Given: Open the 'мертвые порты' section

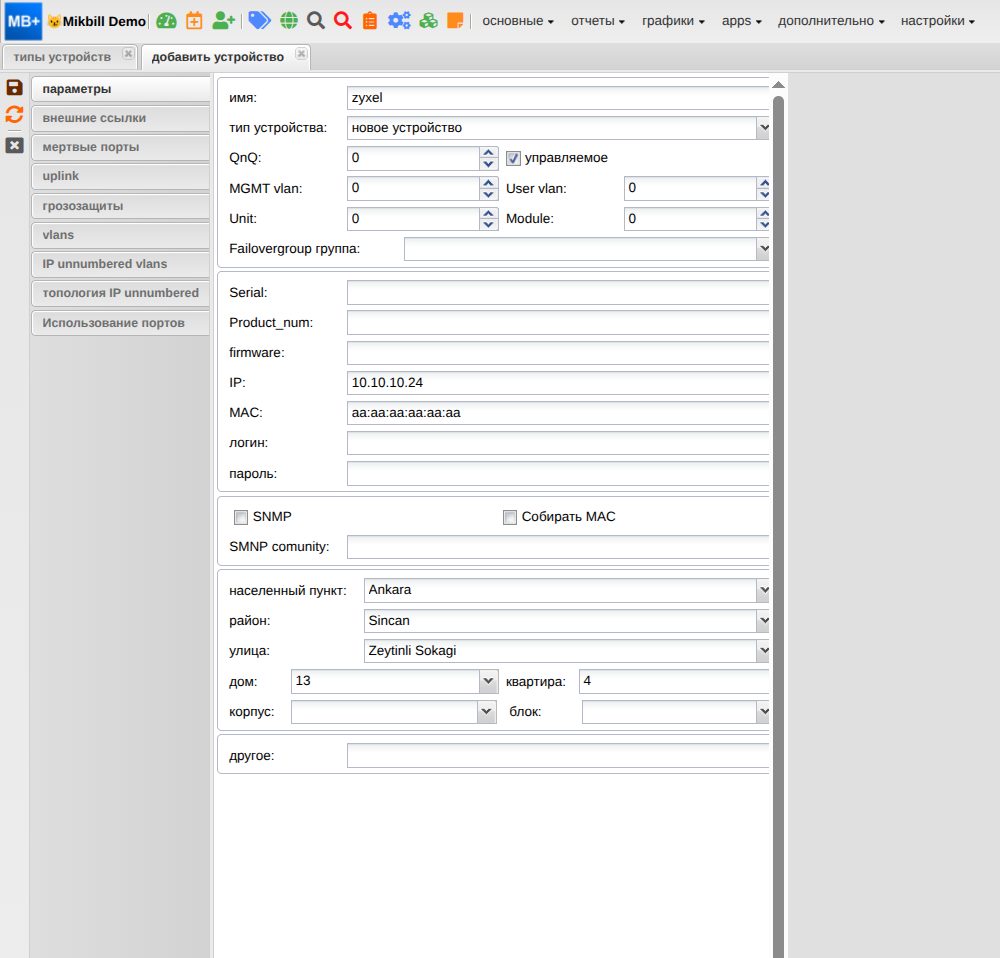Looking at the screenshot, I should [x=121, y=147].
